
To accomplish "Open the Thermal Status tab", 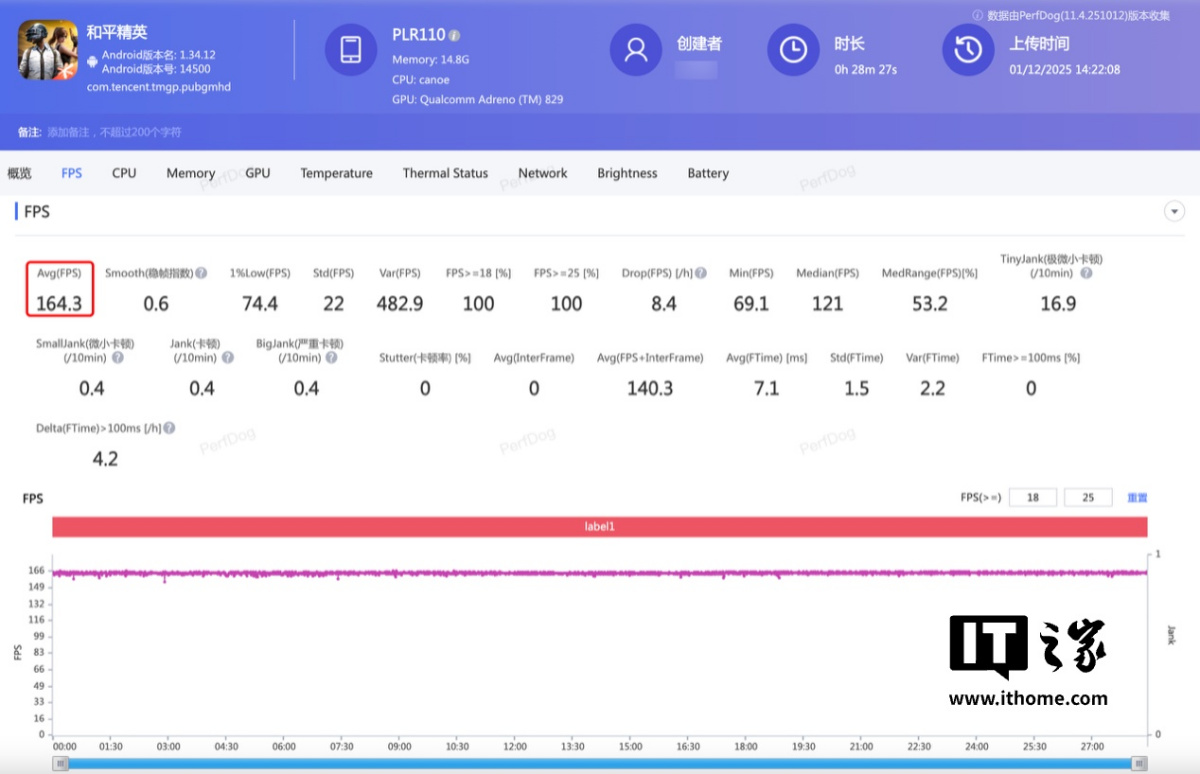I will pyautogui.click(x=445, y=173).
